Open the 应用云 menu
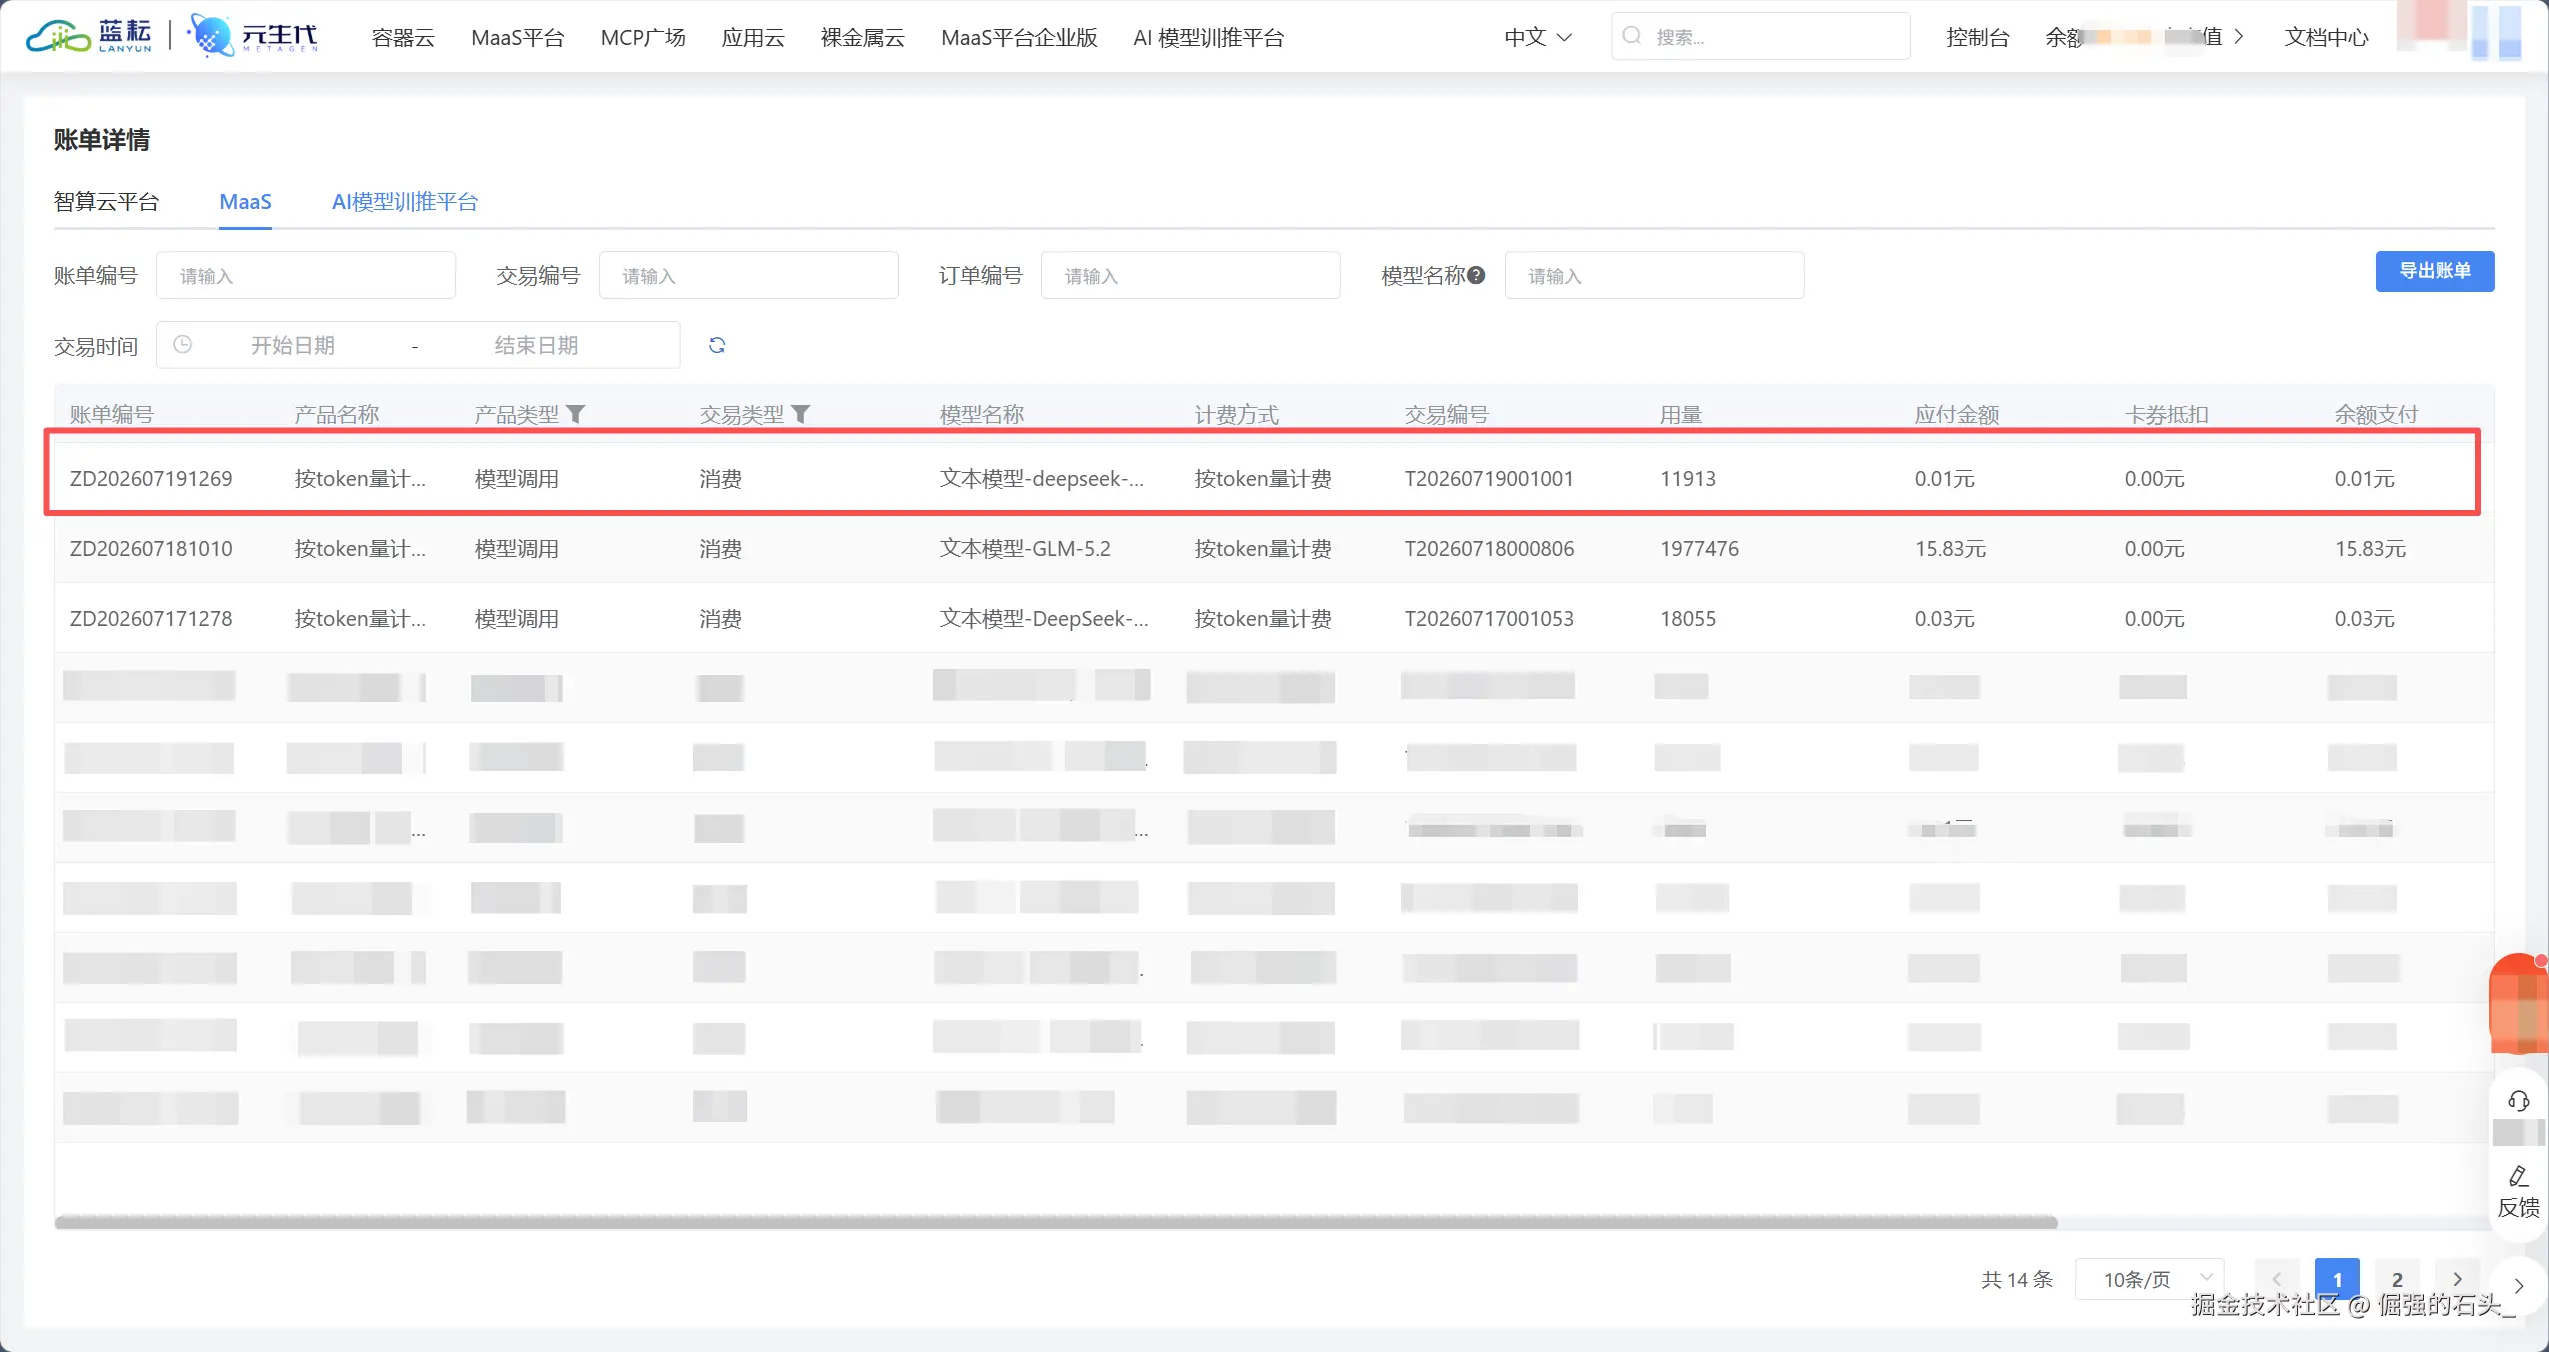2549x1352 pixels. 753,38
